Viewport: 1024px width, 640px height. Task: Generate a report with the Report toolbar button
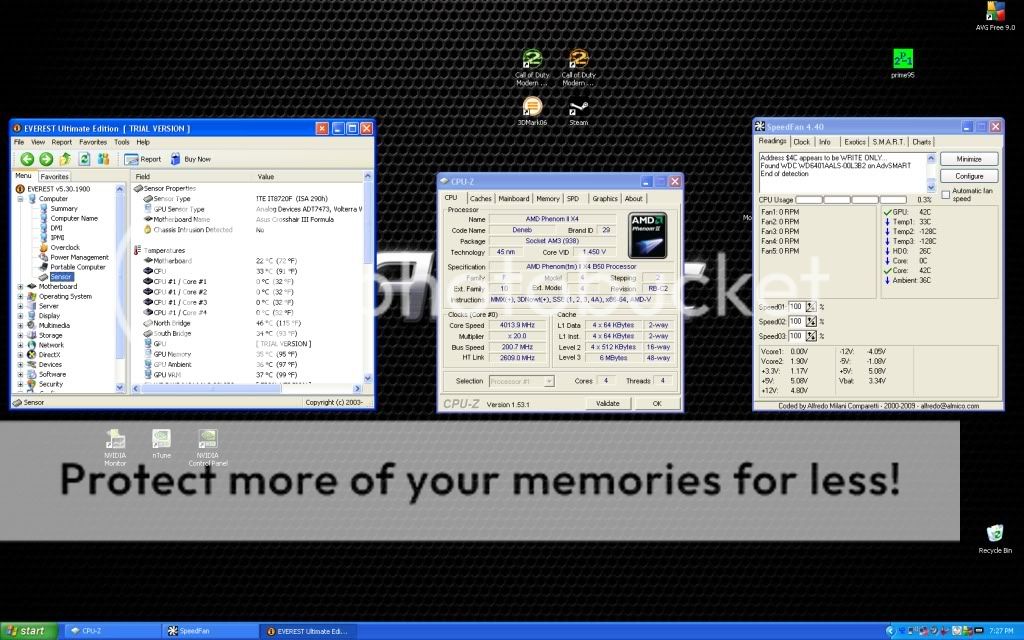[x=142, y=159]
